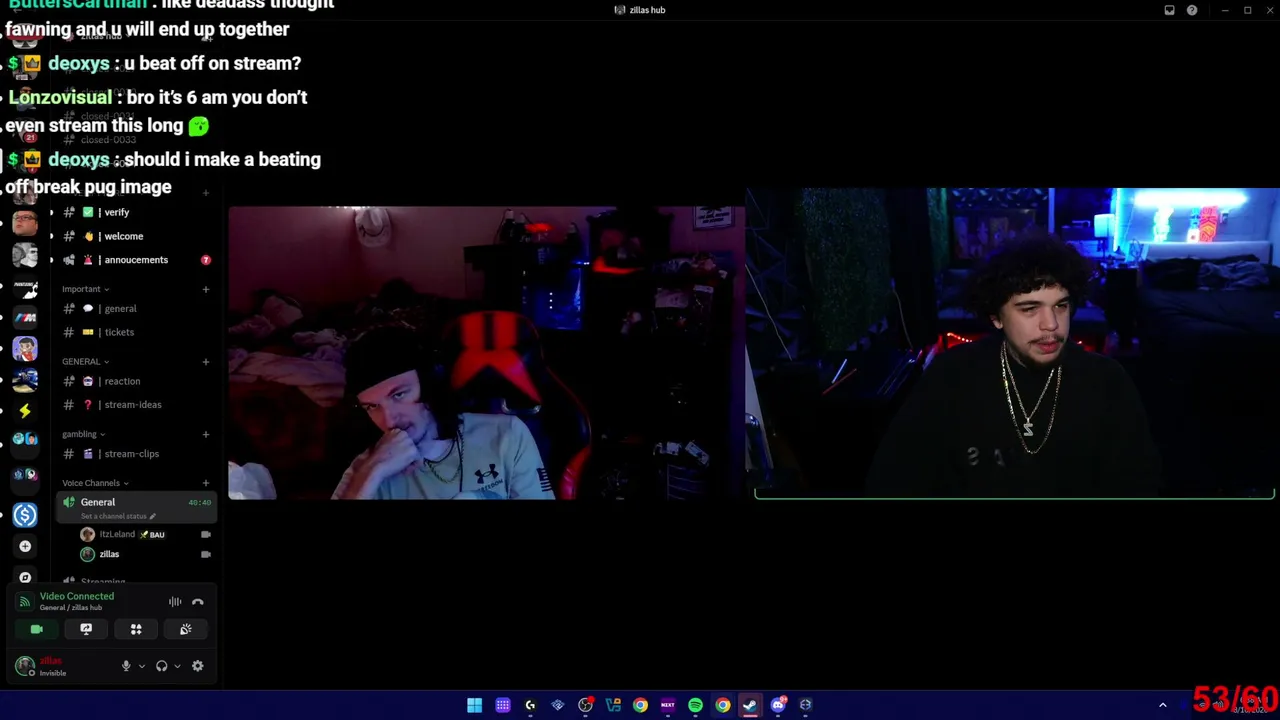The height and width of the screenshot is (720, 1280).
Task: Turn off the camera in voice controls
Action: [37, 629]
